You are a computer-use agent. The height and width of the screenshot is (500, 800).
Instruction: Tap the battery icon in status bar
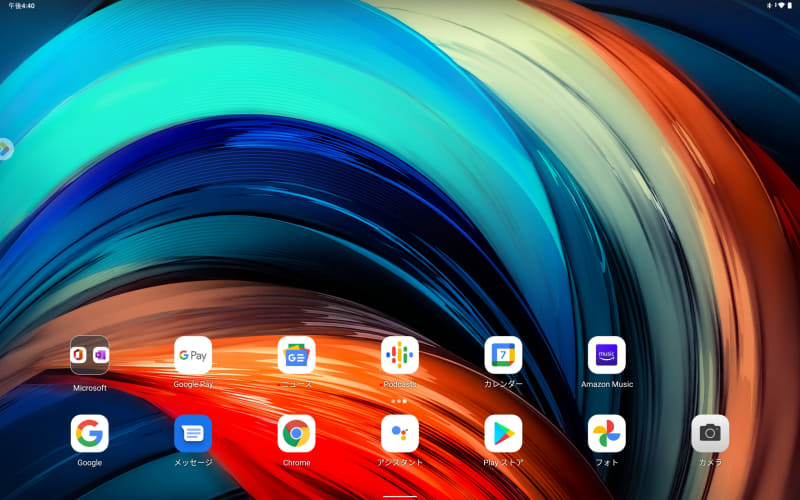(790, 6)
